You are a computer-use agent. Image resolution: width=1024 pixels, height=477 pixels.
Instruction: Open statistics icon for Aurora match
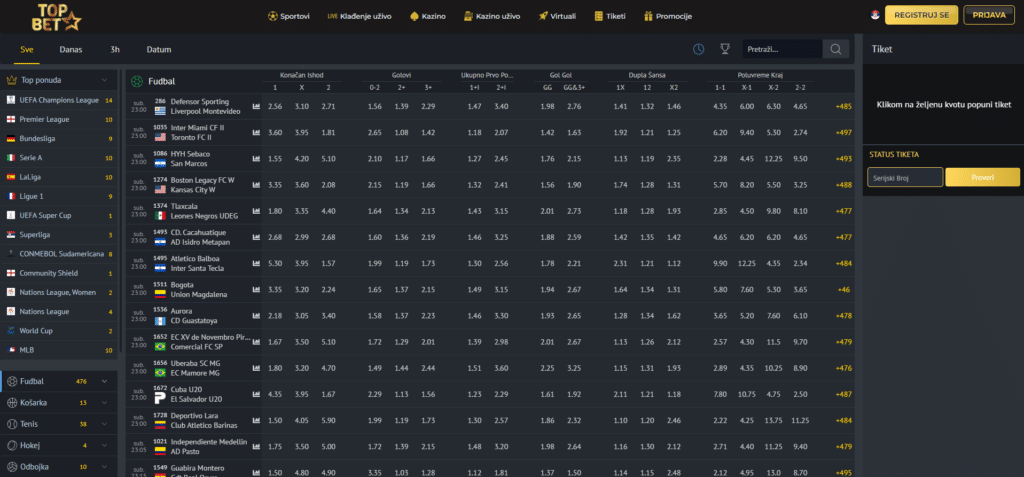[256, 316]
